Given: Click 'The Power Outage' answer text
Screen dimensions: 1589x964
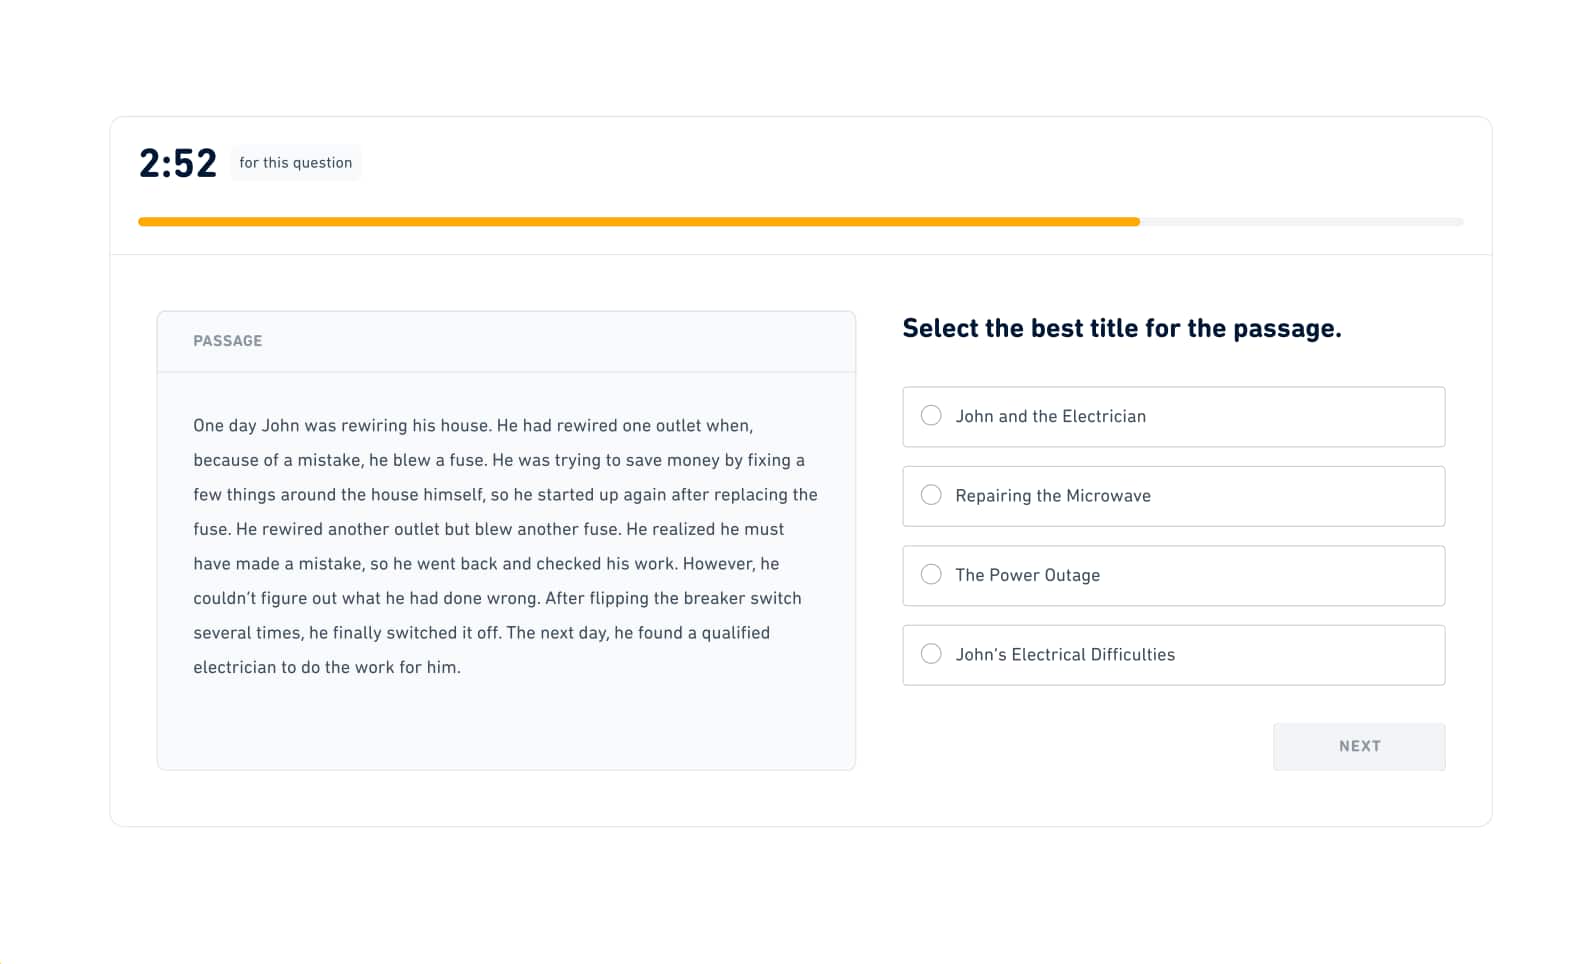Looking at the screenshot, I should [x=1027, y=575].
